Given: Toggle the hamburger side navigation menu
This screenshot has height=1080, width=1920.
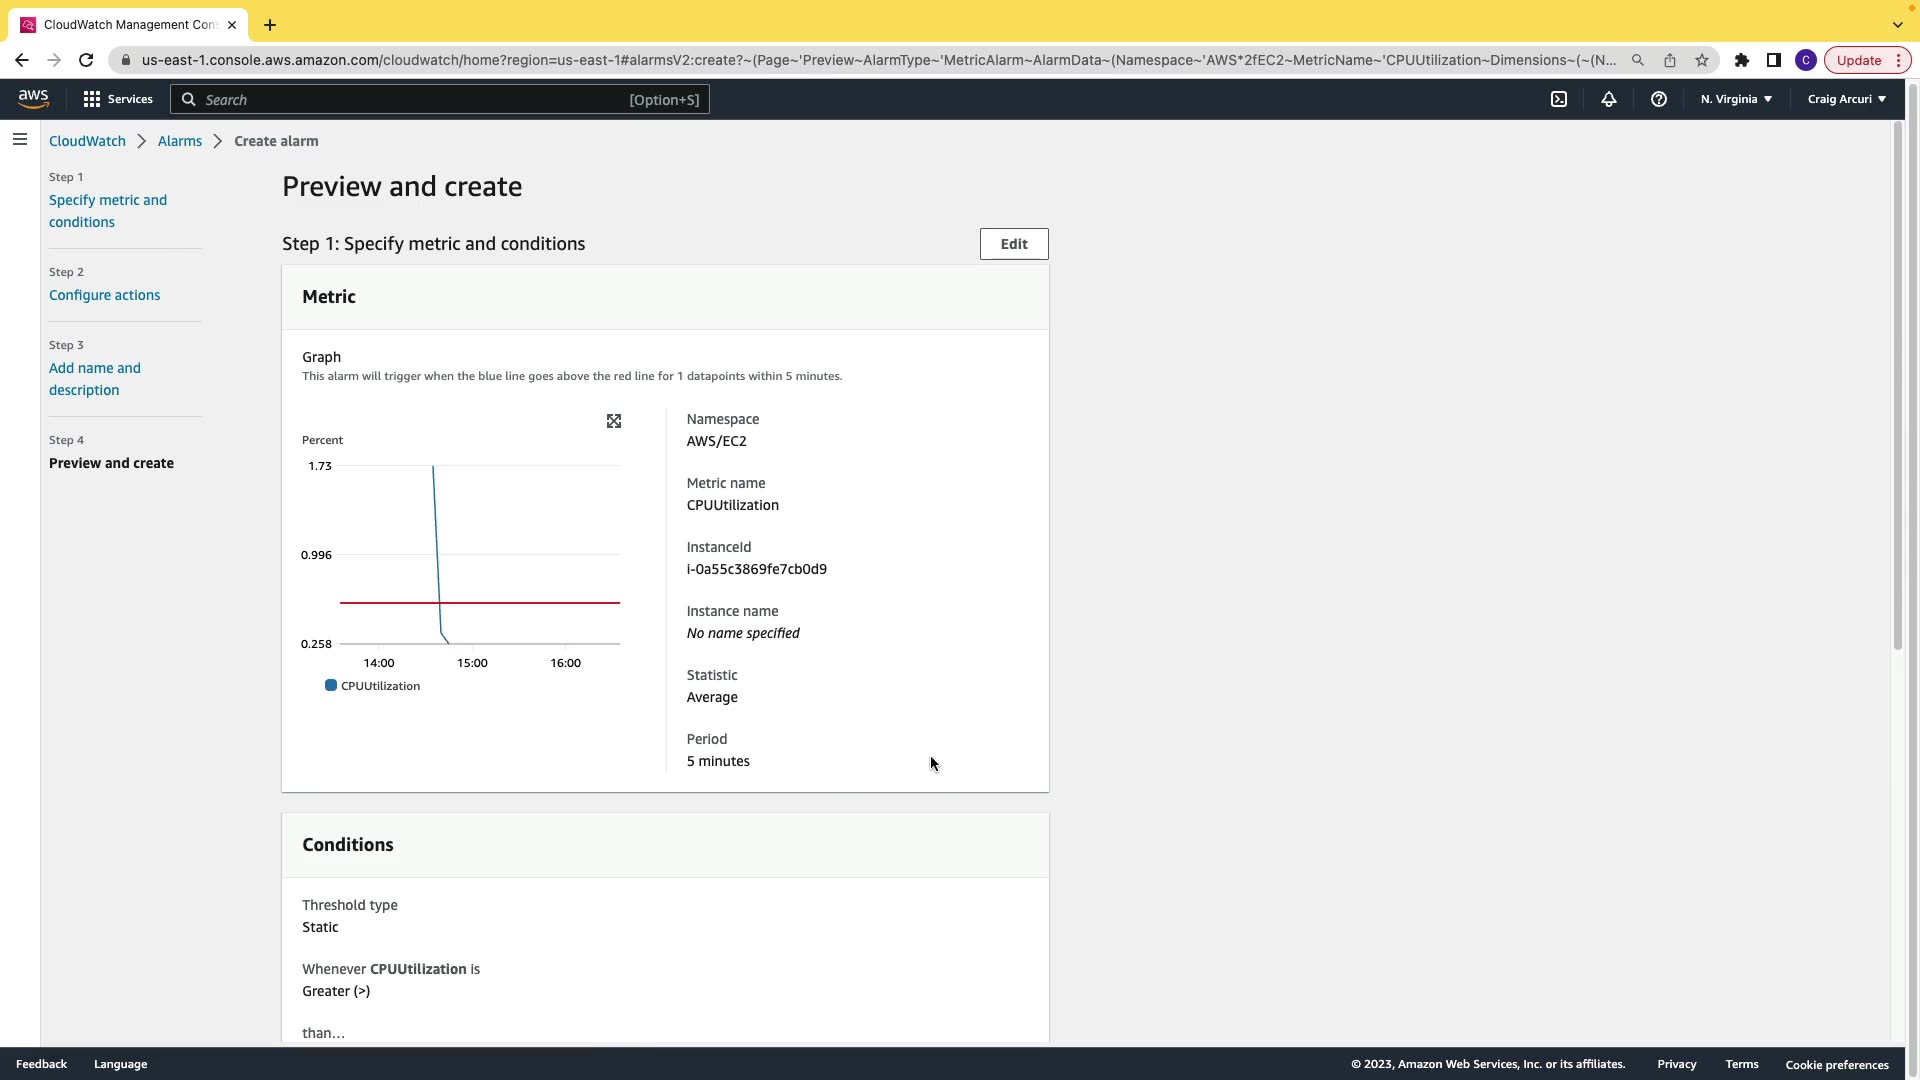Looking at the screenshot, I should 20,140.
